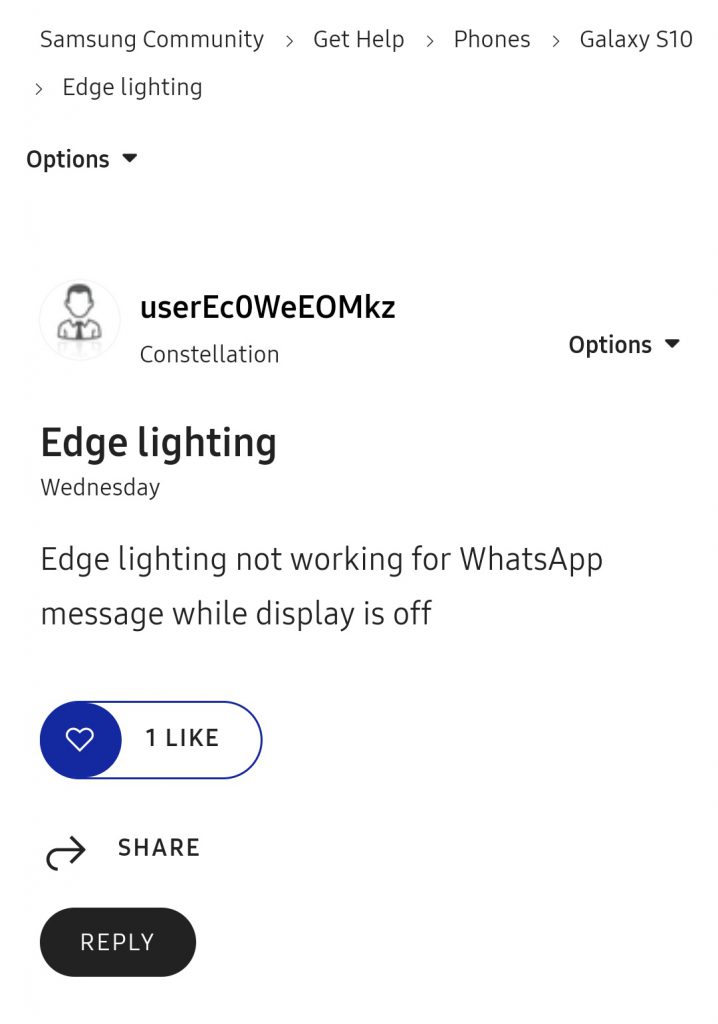Go to Samsung Community breadcrumb
Screen dimensions: 718x1024
tap(152, 40)
